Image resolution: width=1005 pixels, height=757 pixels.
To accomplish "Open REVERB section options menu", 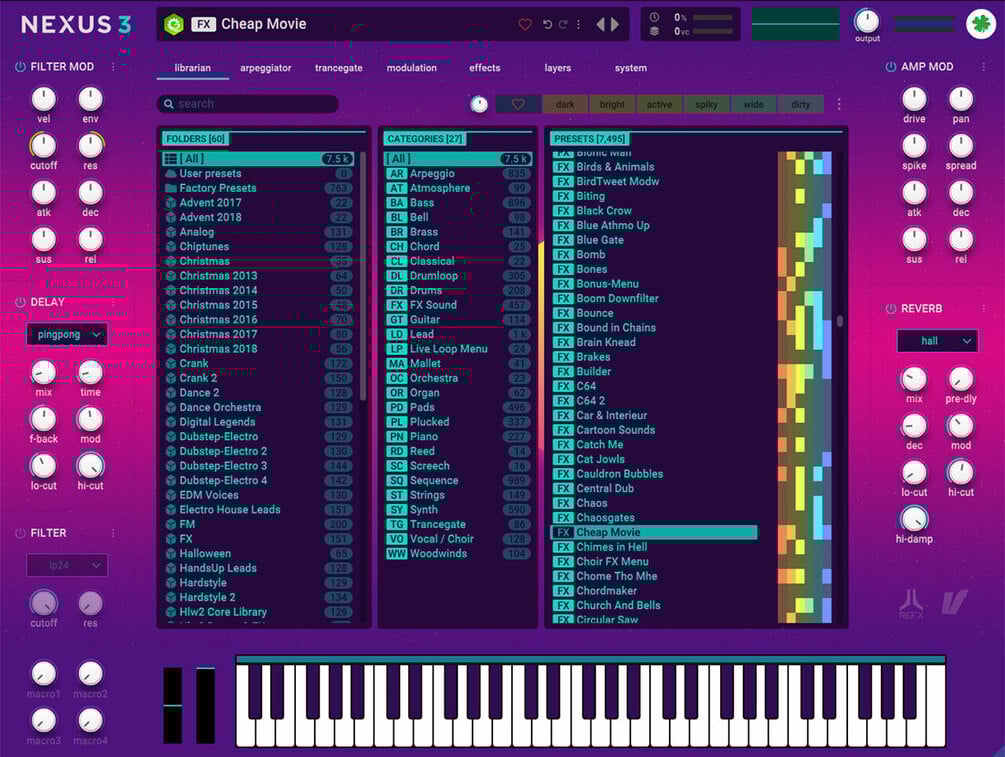I will (x=984, y=309).
